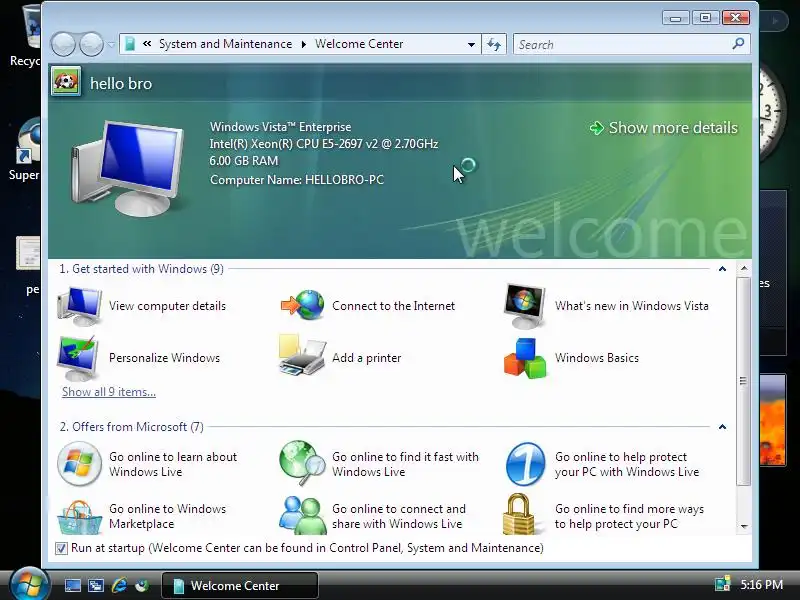Expand the Welcome Center breadcrumb arrow
Screen dimensions: 800x600
click(x=304, y=44)
